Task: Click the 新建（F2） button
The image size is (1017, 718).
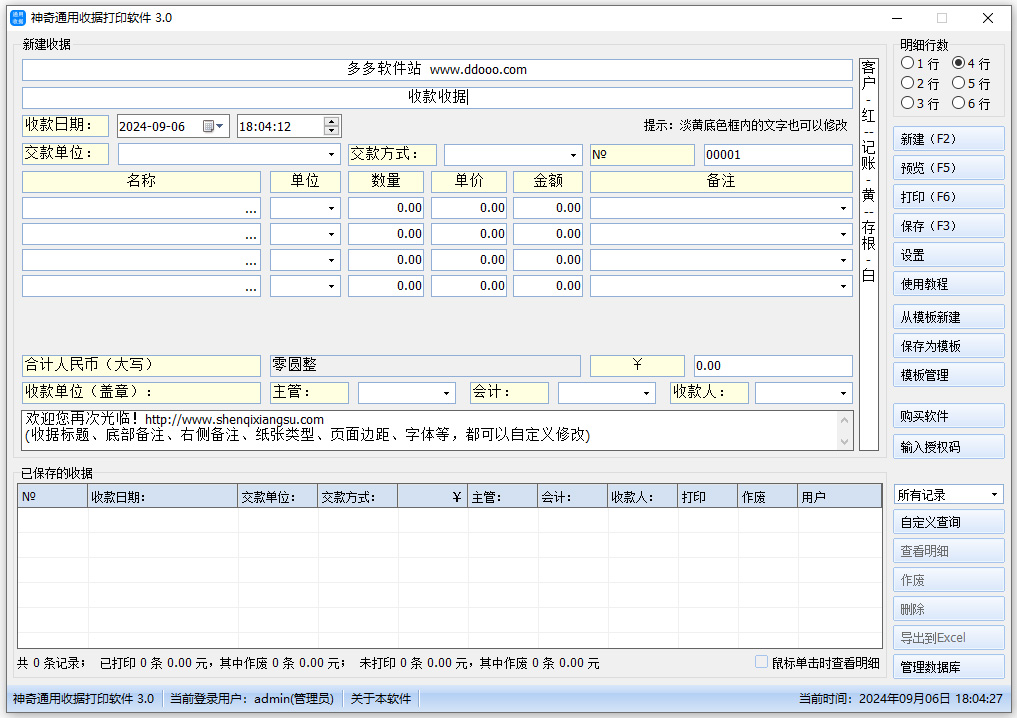Action: click(x=948, y=138)
